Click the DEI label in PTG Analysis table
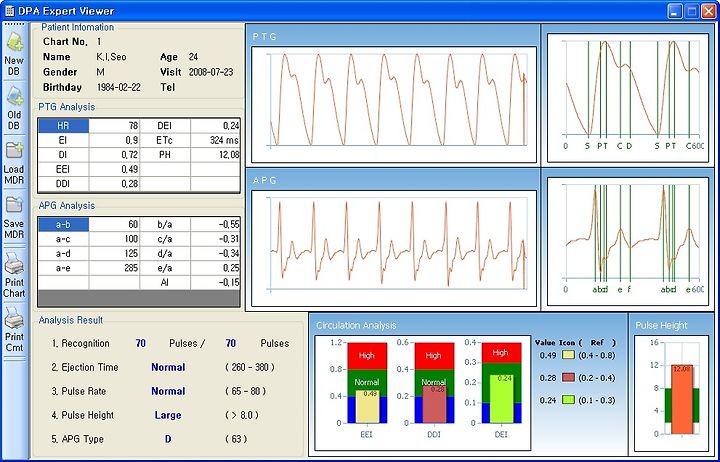The height and width of the screenshot is (462, 720). click(165, 125)
